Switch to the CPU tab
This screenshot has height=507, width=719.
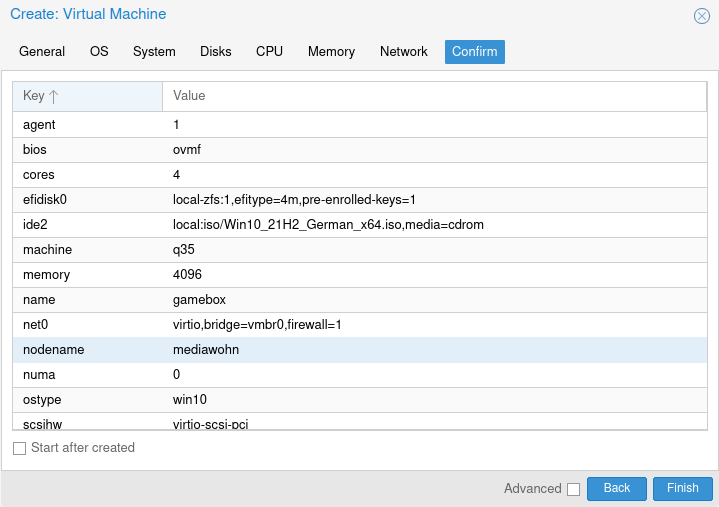pyautogui.click(x=269, y=52)
